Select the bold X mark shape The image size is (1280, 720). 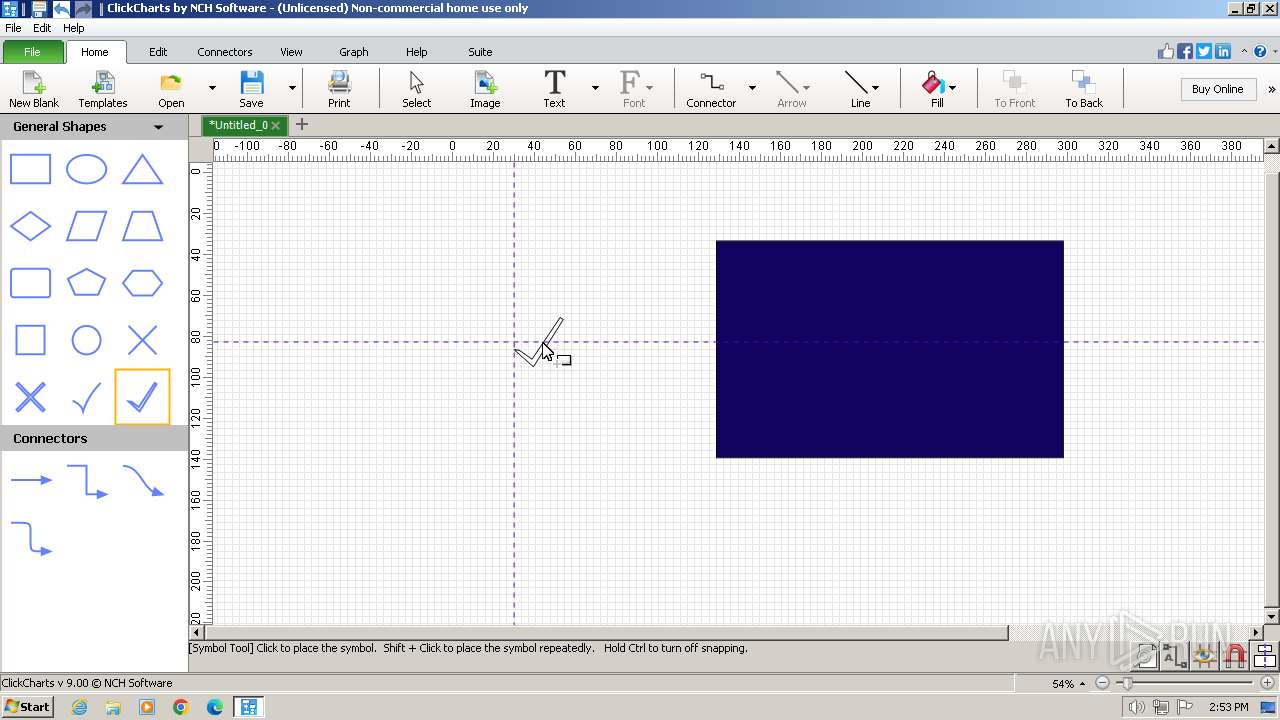pyautogui.click(x=30, y=397)
